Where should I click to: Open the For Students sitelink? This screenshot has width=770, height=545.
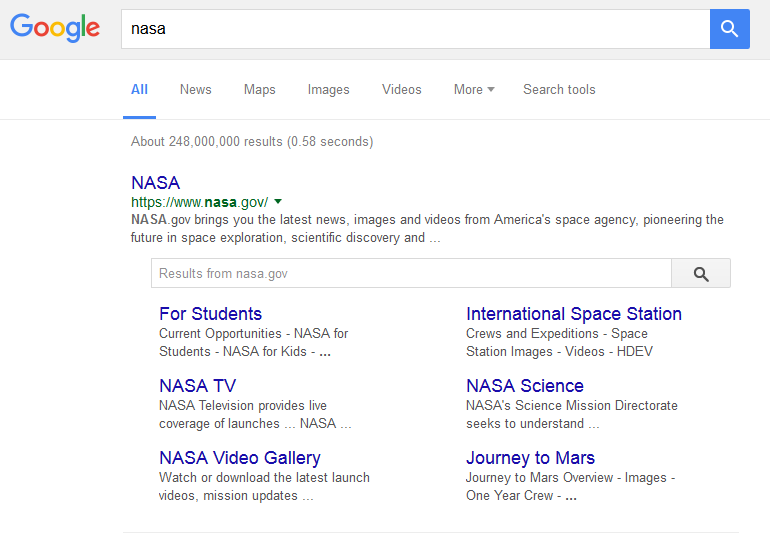point(210,314)
